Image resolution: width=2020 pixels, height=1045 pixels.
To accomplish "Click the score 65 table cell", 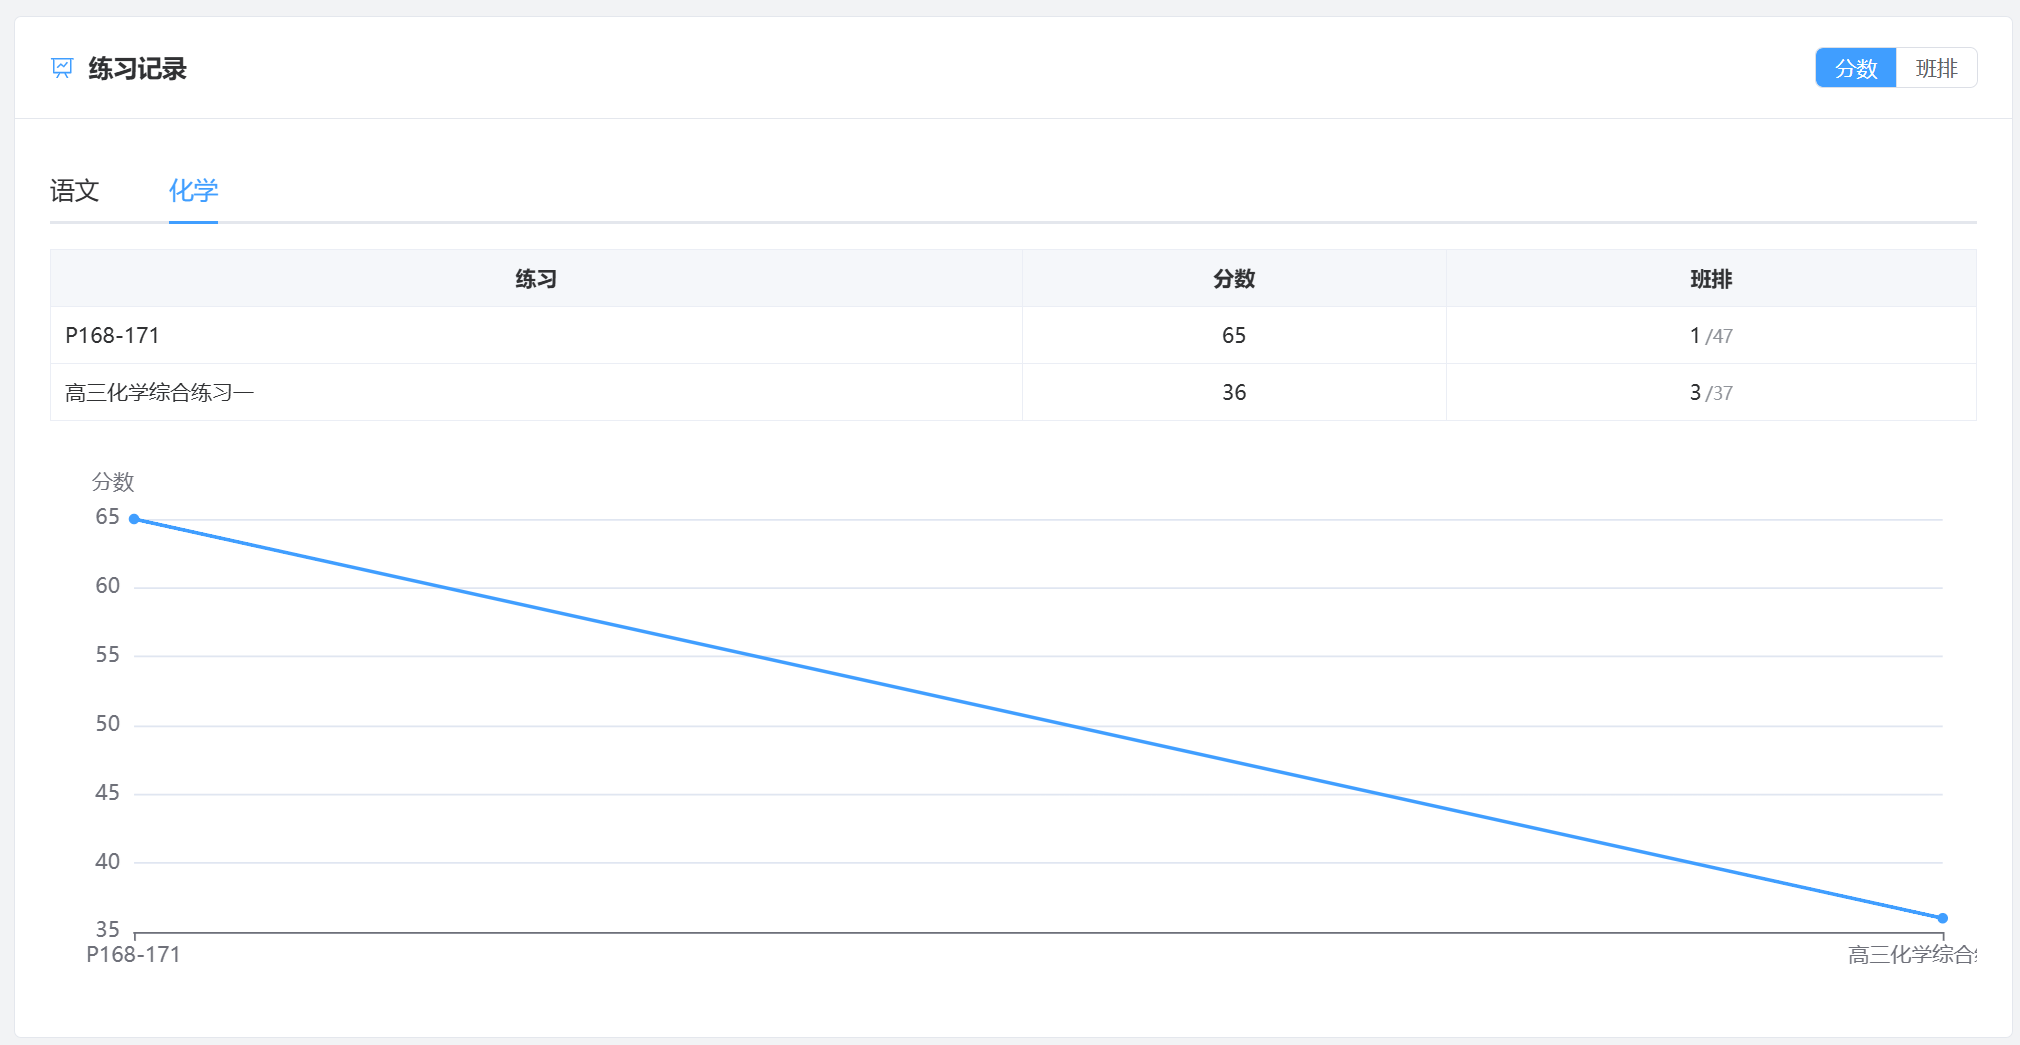I will coord(1234,335).
